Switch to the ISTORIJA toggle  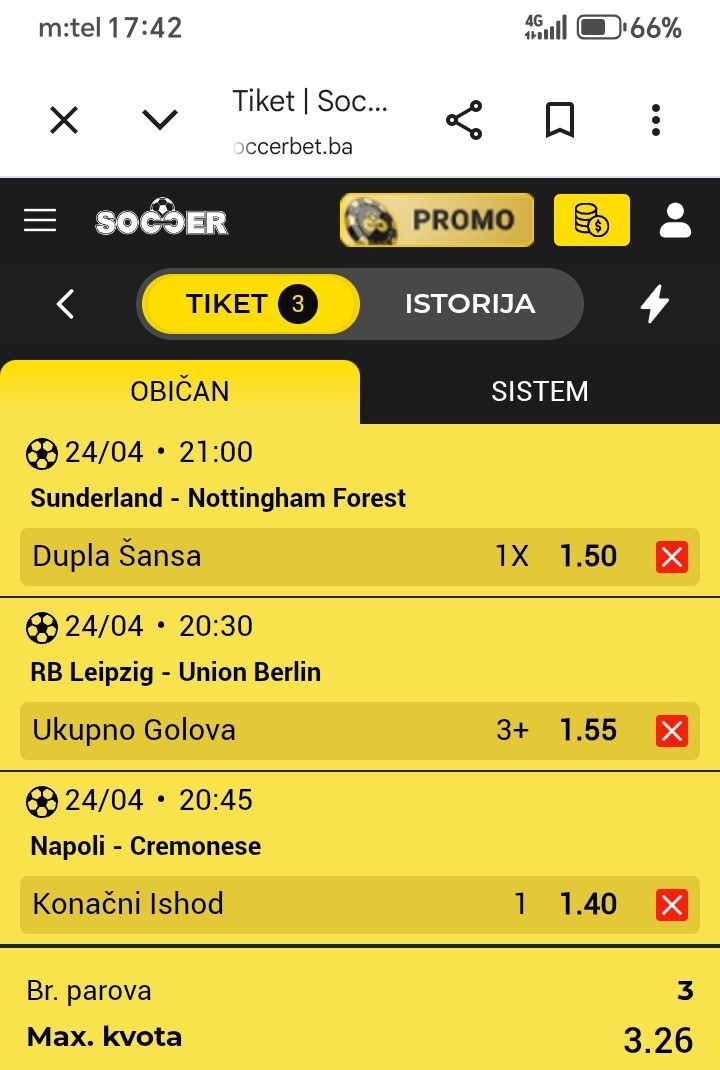(x=469, y=304)
